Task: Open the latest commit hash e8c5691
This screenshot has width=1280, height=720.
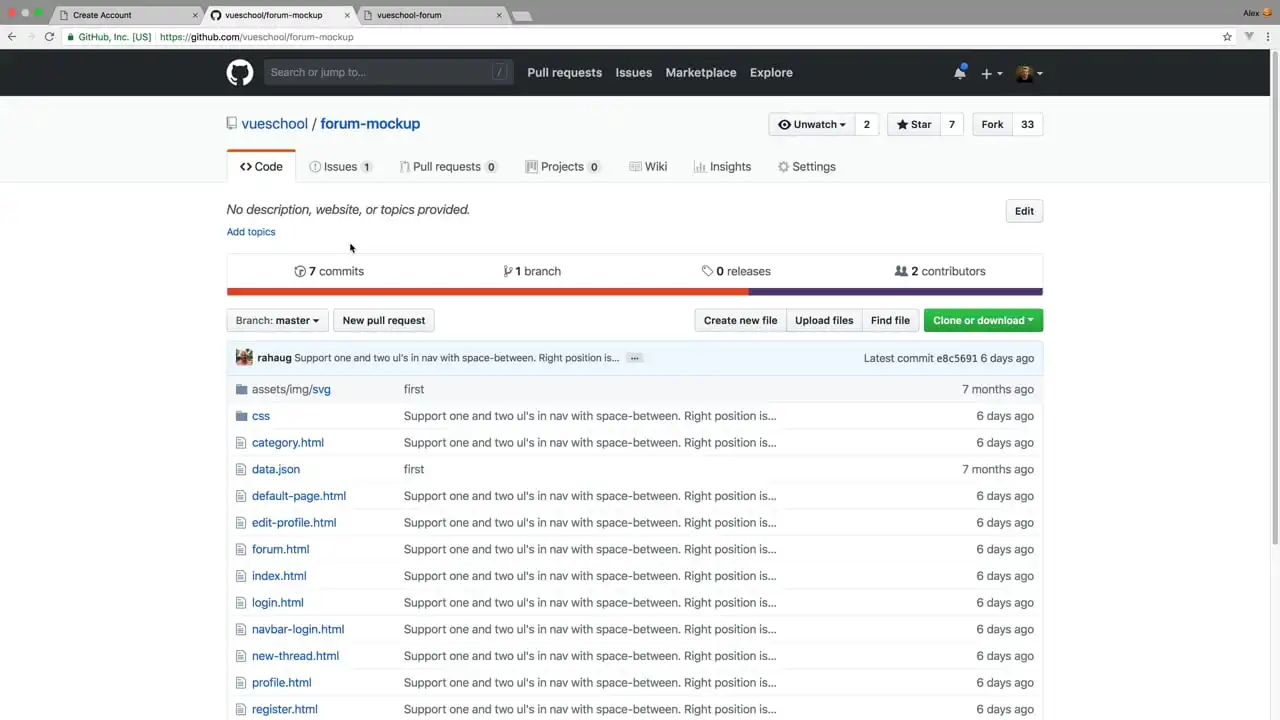Action: pyautogui.click(x=956, y=358)
